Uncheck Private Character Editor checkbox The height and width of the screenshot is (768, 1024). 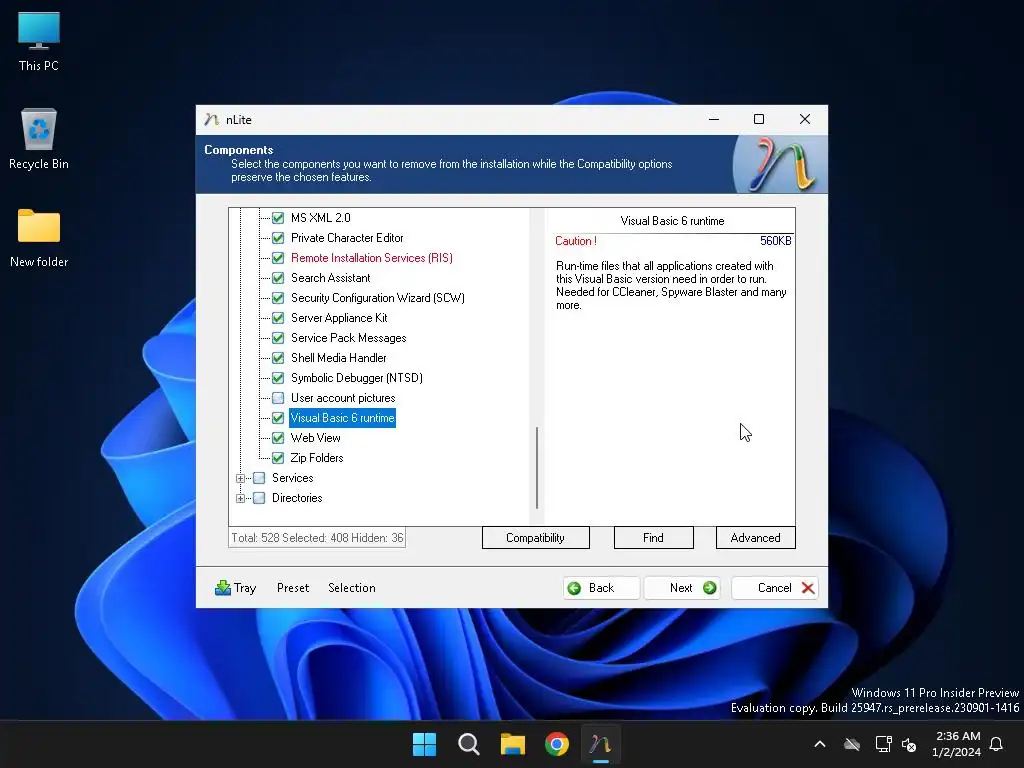click(x=278, y=238)
